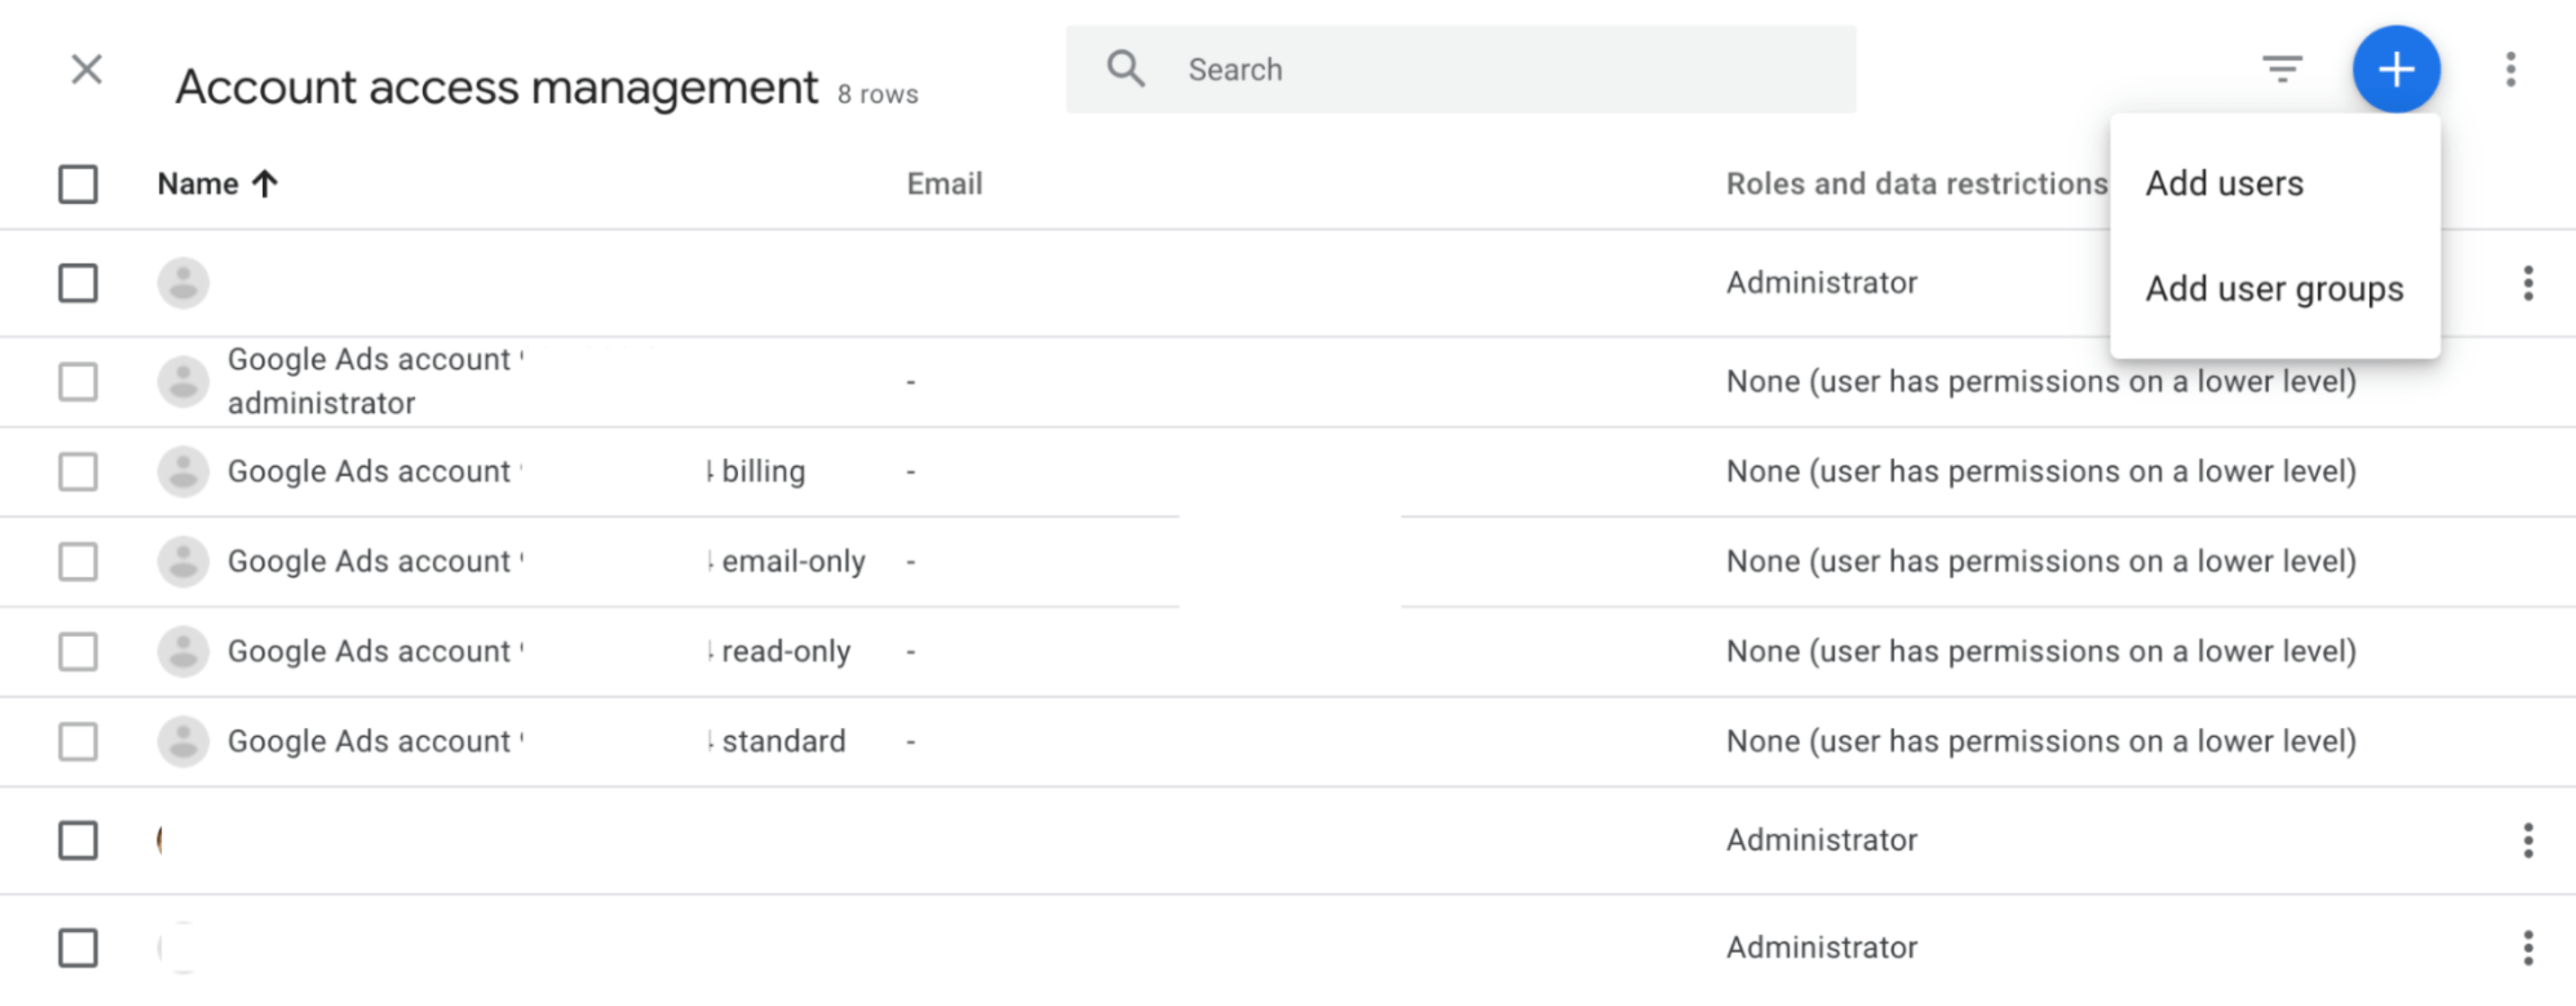Choose Add user groups from the menu

[x=2273, y=289]
